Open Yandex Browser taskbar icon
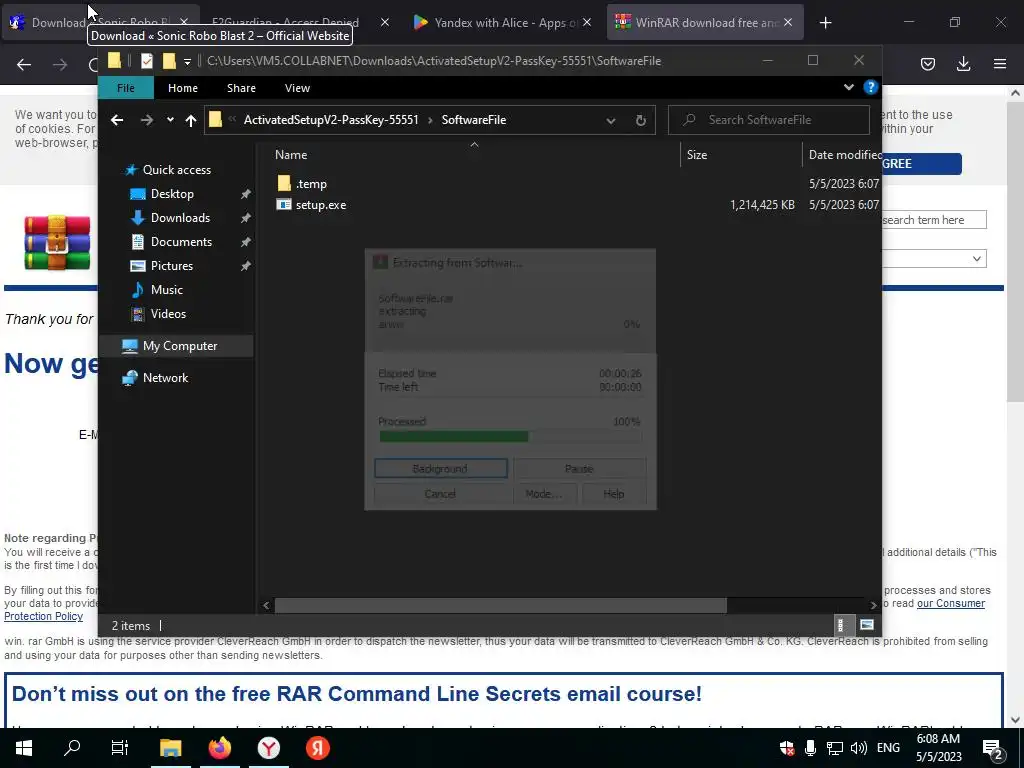 [268, 748]
